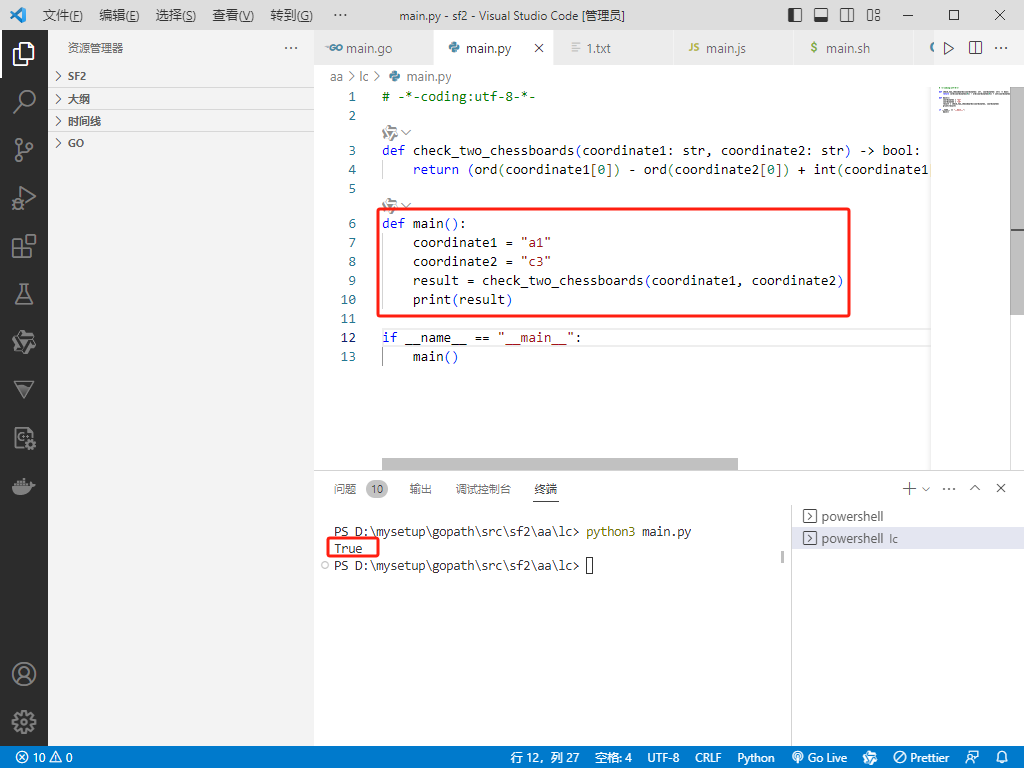1024x768 pixels.
Task: Open the 转到(G) menu
Action: coord(291,15)
